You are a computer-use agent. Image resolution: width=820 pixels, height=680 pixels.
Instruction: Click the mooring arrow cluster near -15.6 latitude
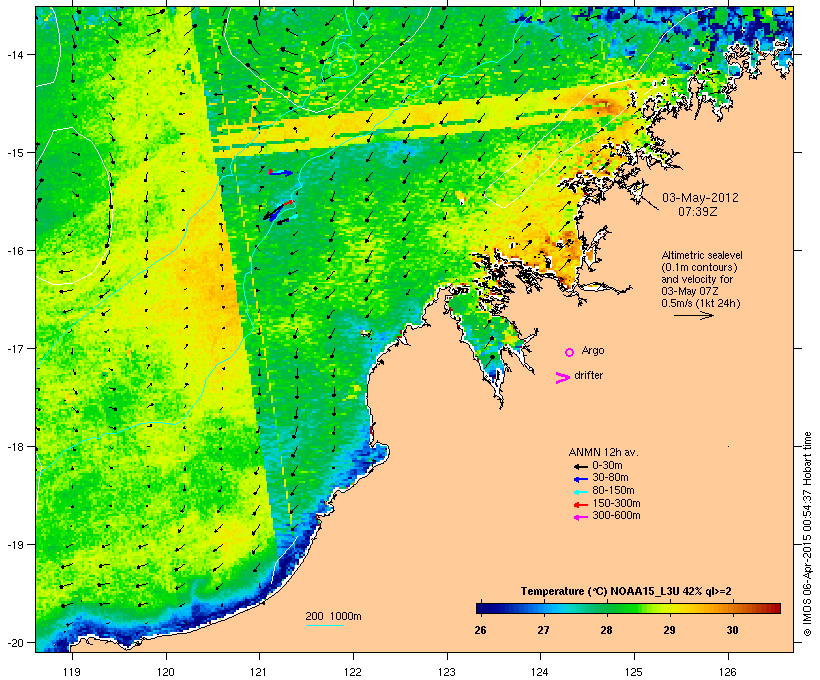[279, 212]
